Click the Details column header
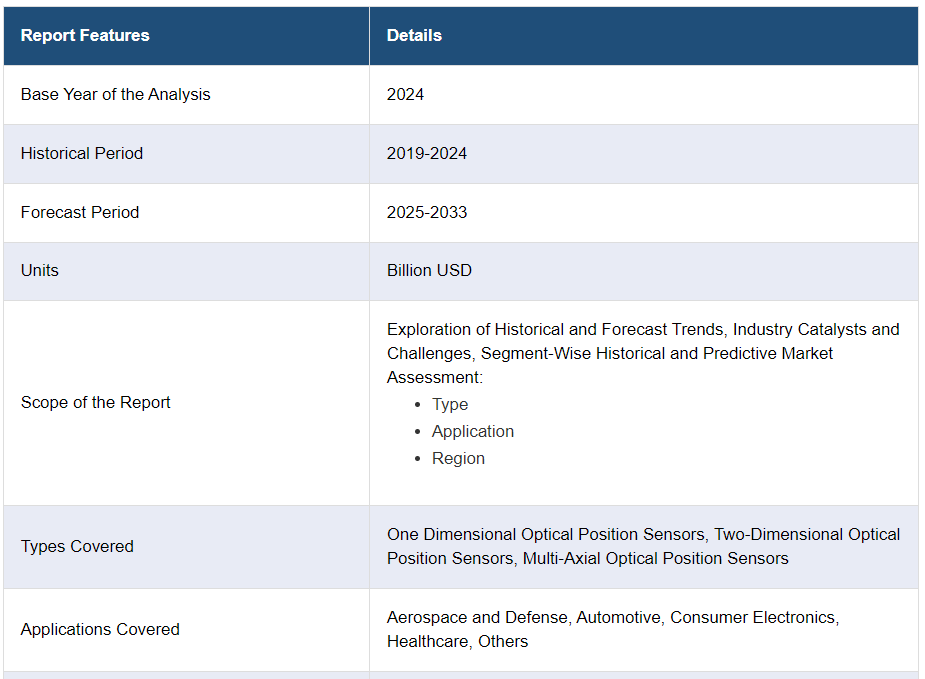 point(414,35)
